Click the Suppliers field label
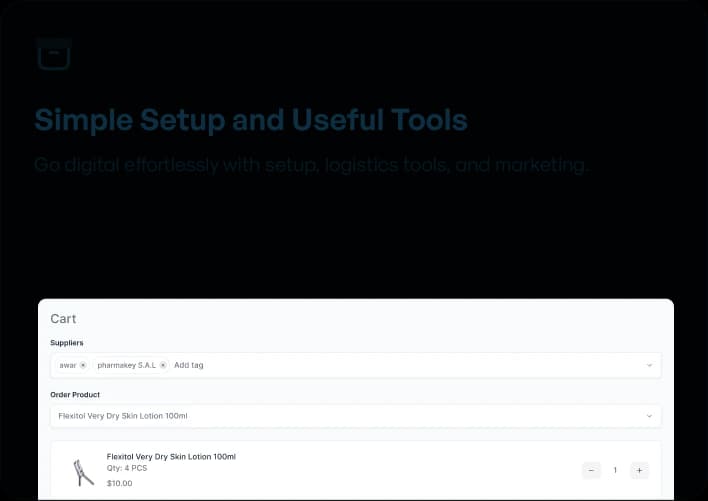The image size is (708, 501). [x=67, y=343]
